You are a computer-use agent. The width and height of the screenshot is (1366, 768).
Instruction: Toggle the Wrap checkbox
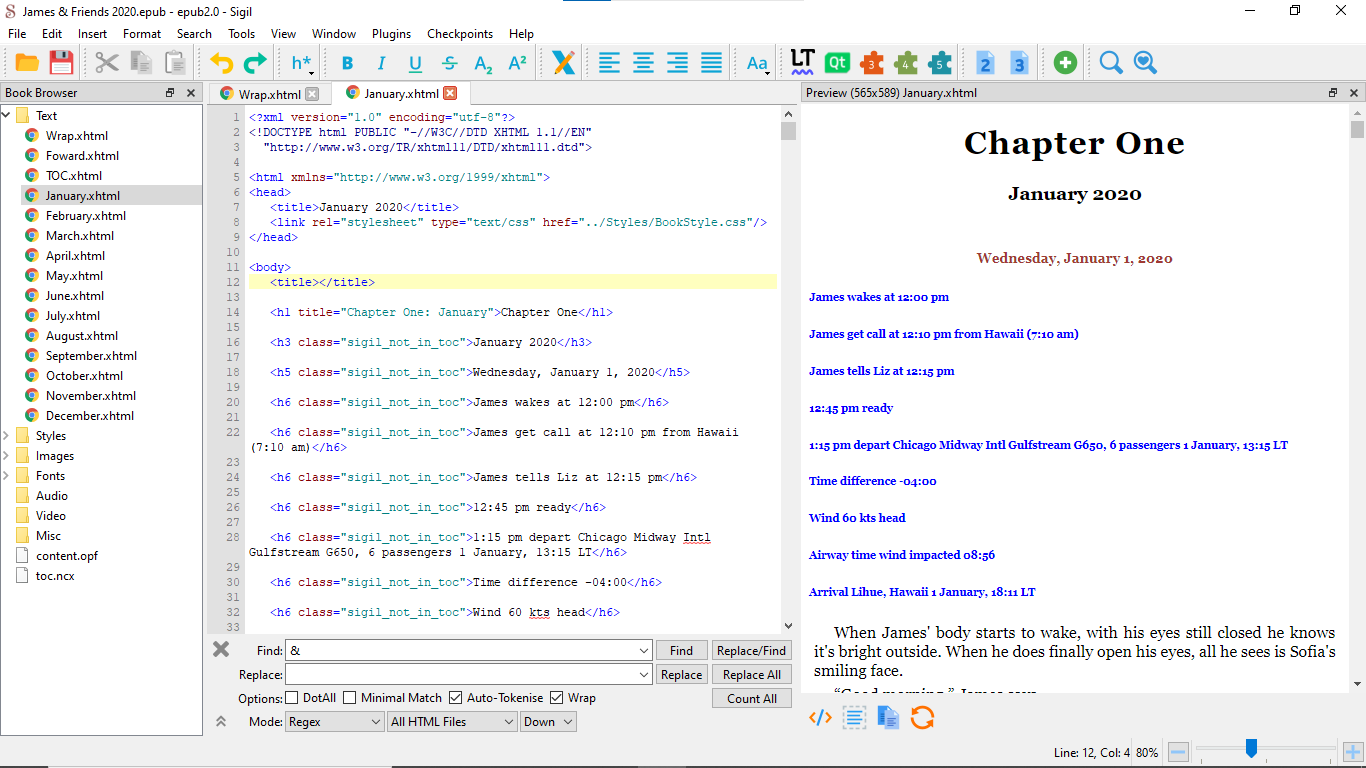pyautogui.click(x=557, y=698)
